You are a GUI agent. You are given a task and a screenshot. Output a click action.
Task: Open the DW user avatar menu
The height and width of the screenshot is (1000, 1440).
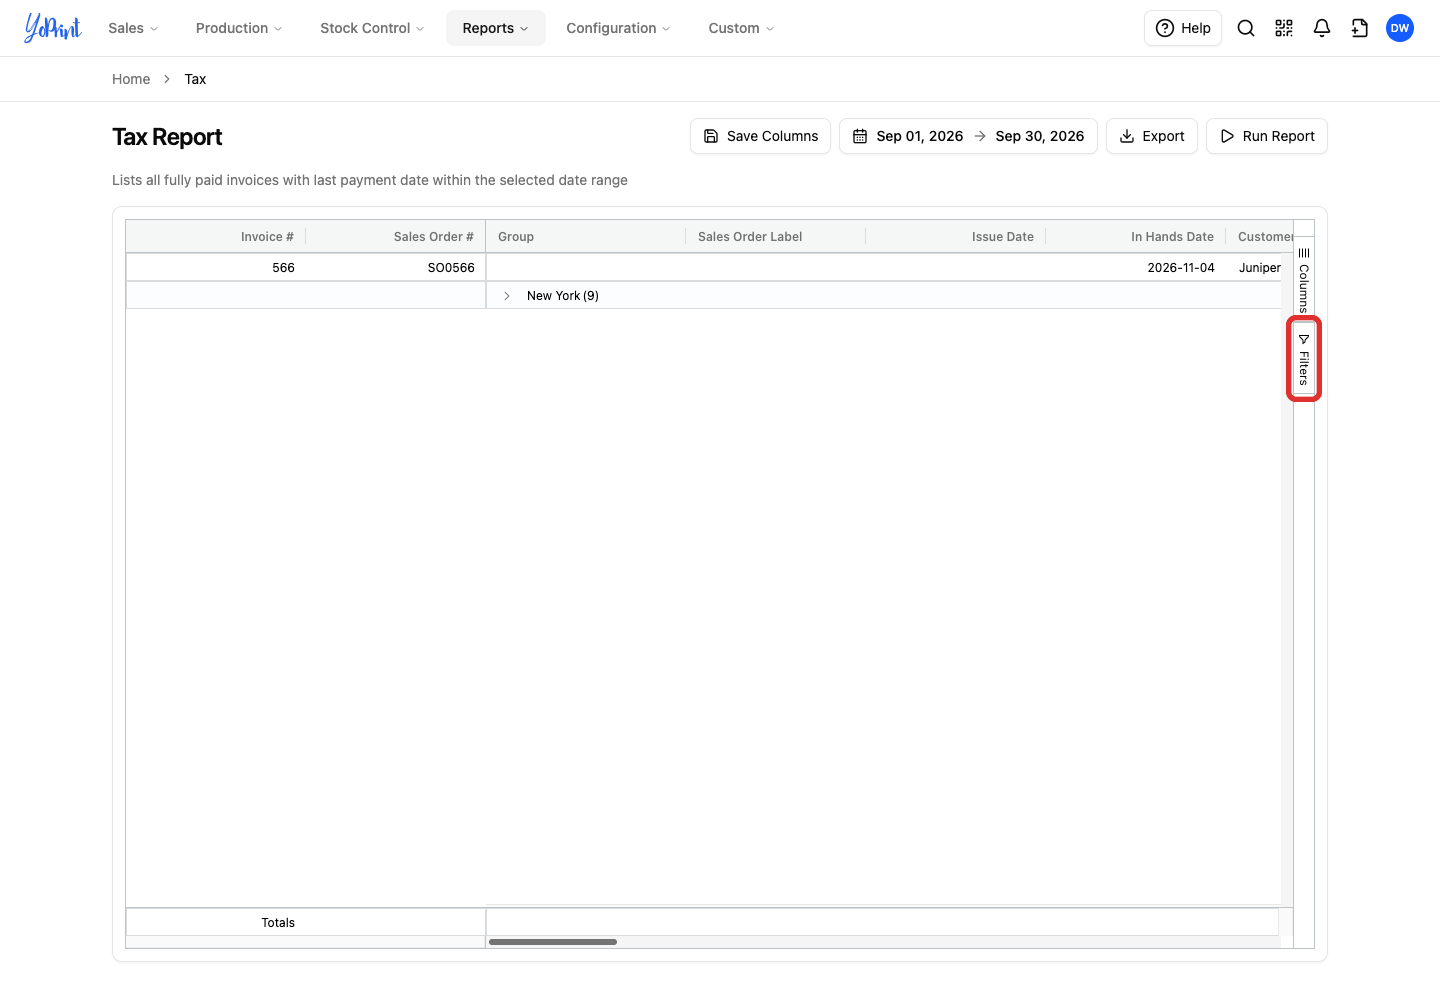pos(1400,28)
